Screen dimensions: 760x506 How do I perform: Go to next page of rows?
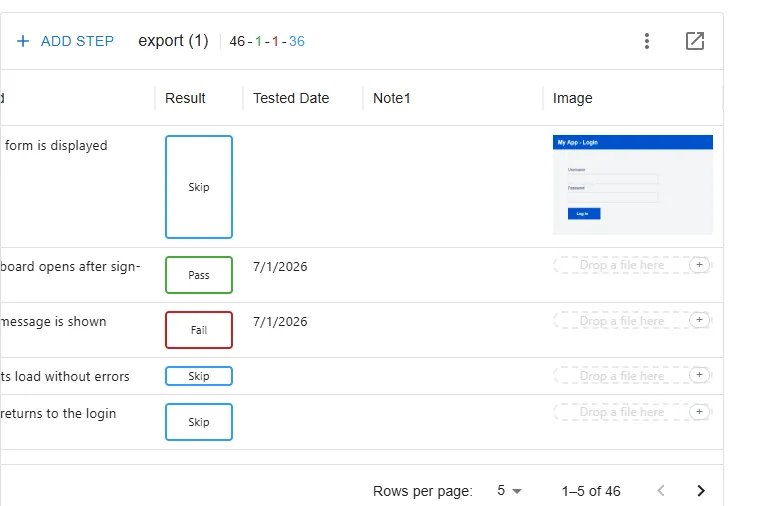(x=700, y=490)
